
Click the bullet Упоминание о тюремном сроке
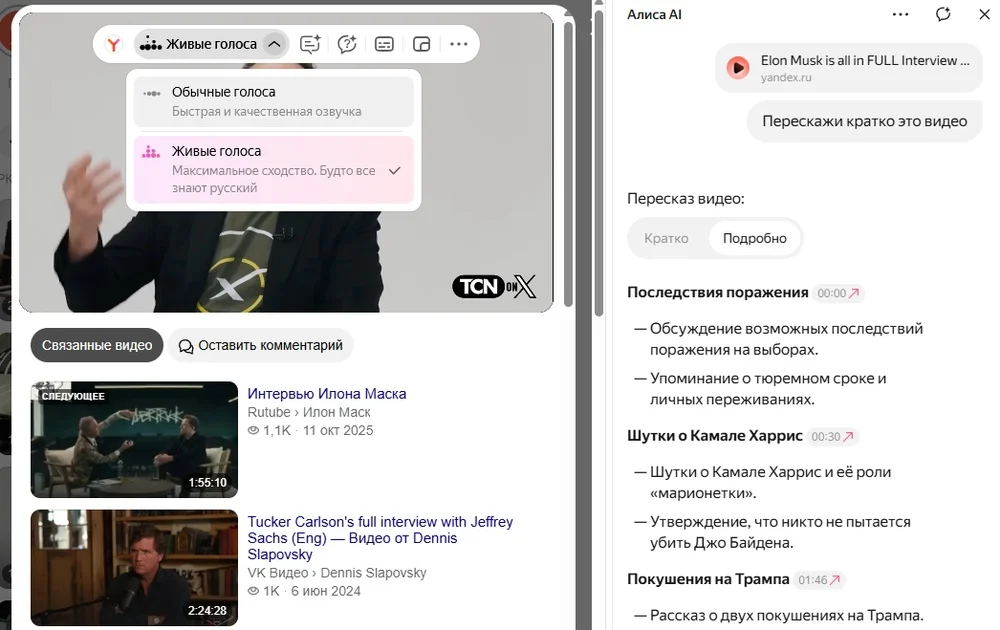pos(768,389)
